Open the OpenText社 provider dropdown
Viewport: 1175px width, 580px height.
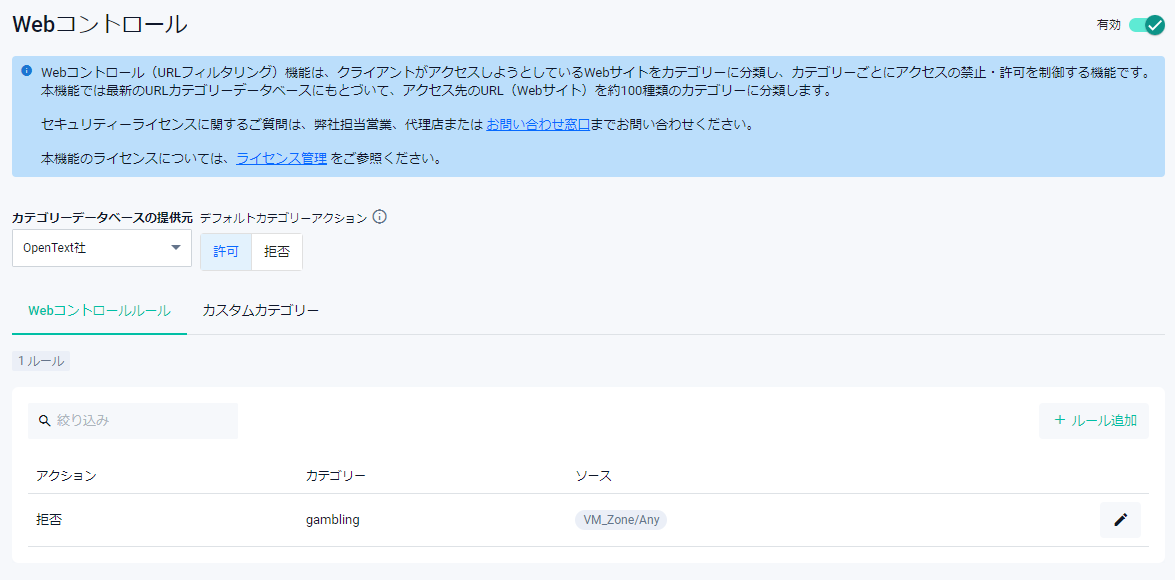(x=100, y=248)
